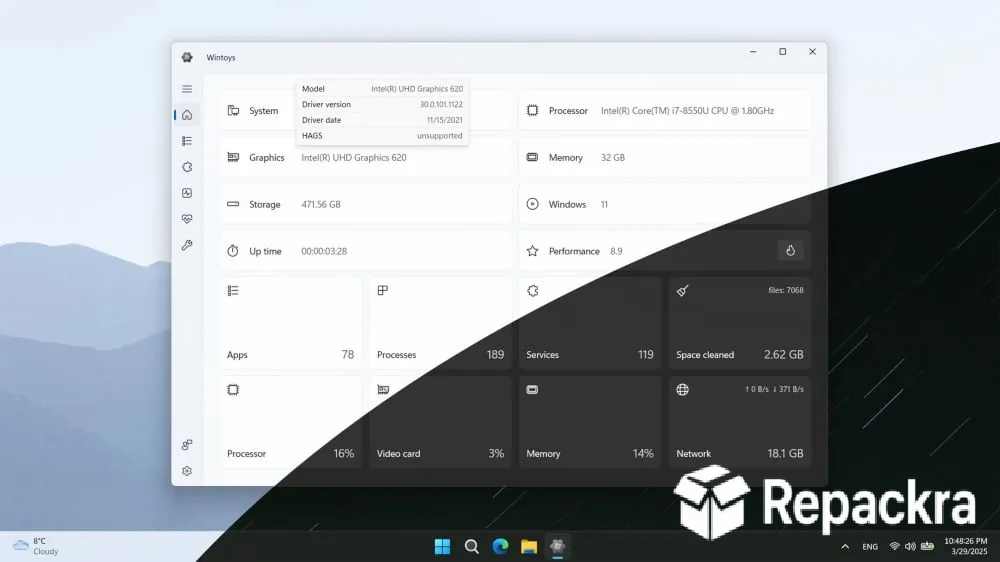Image resolution: width=1000 pixels, height=562 pixels.
Task: Open the Windows Start button on taskbar
Action: click(442, 547)
